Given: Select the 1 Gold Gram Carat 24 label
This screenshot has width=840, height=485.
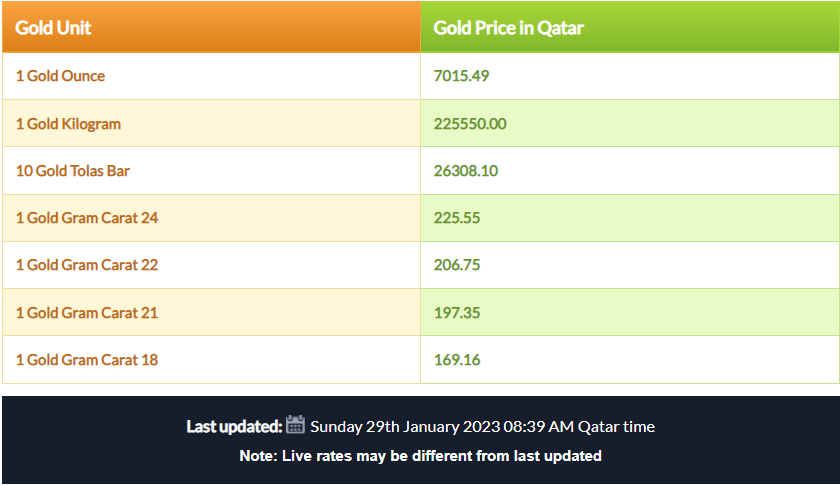Looking at the screenshot, I should click(x=87, y=218).
